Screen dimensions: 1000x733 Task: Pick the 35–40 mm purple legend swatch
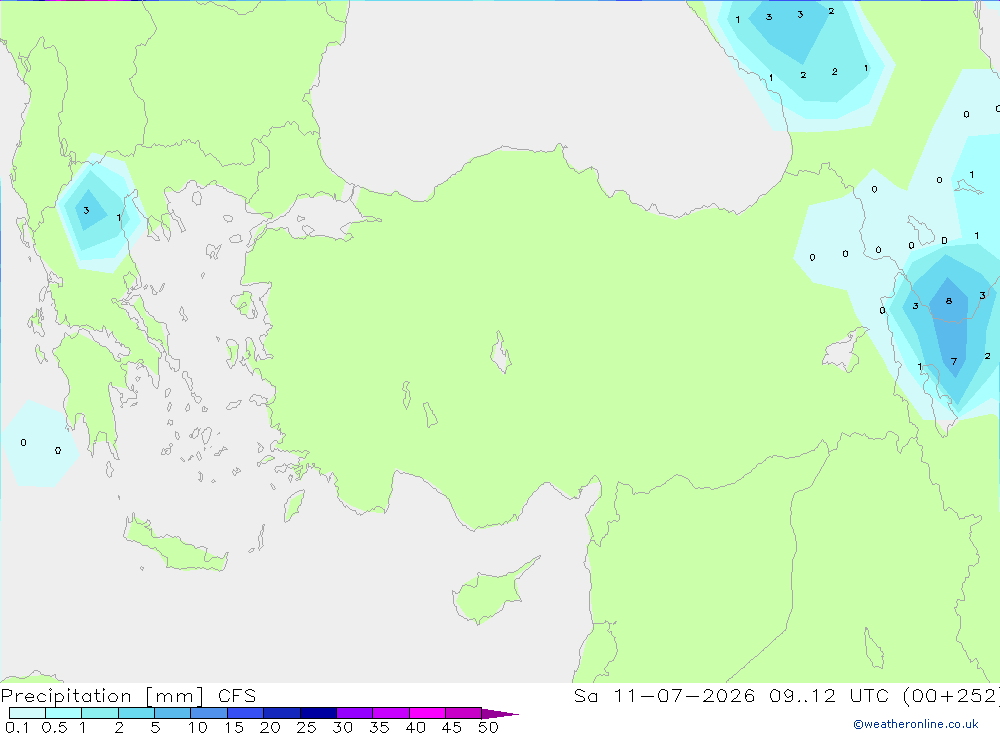pyautogui.click(x=390, y=713)
